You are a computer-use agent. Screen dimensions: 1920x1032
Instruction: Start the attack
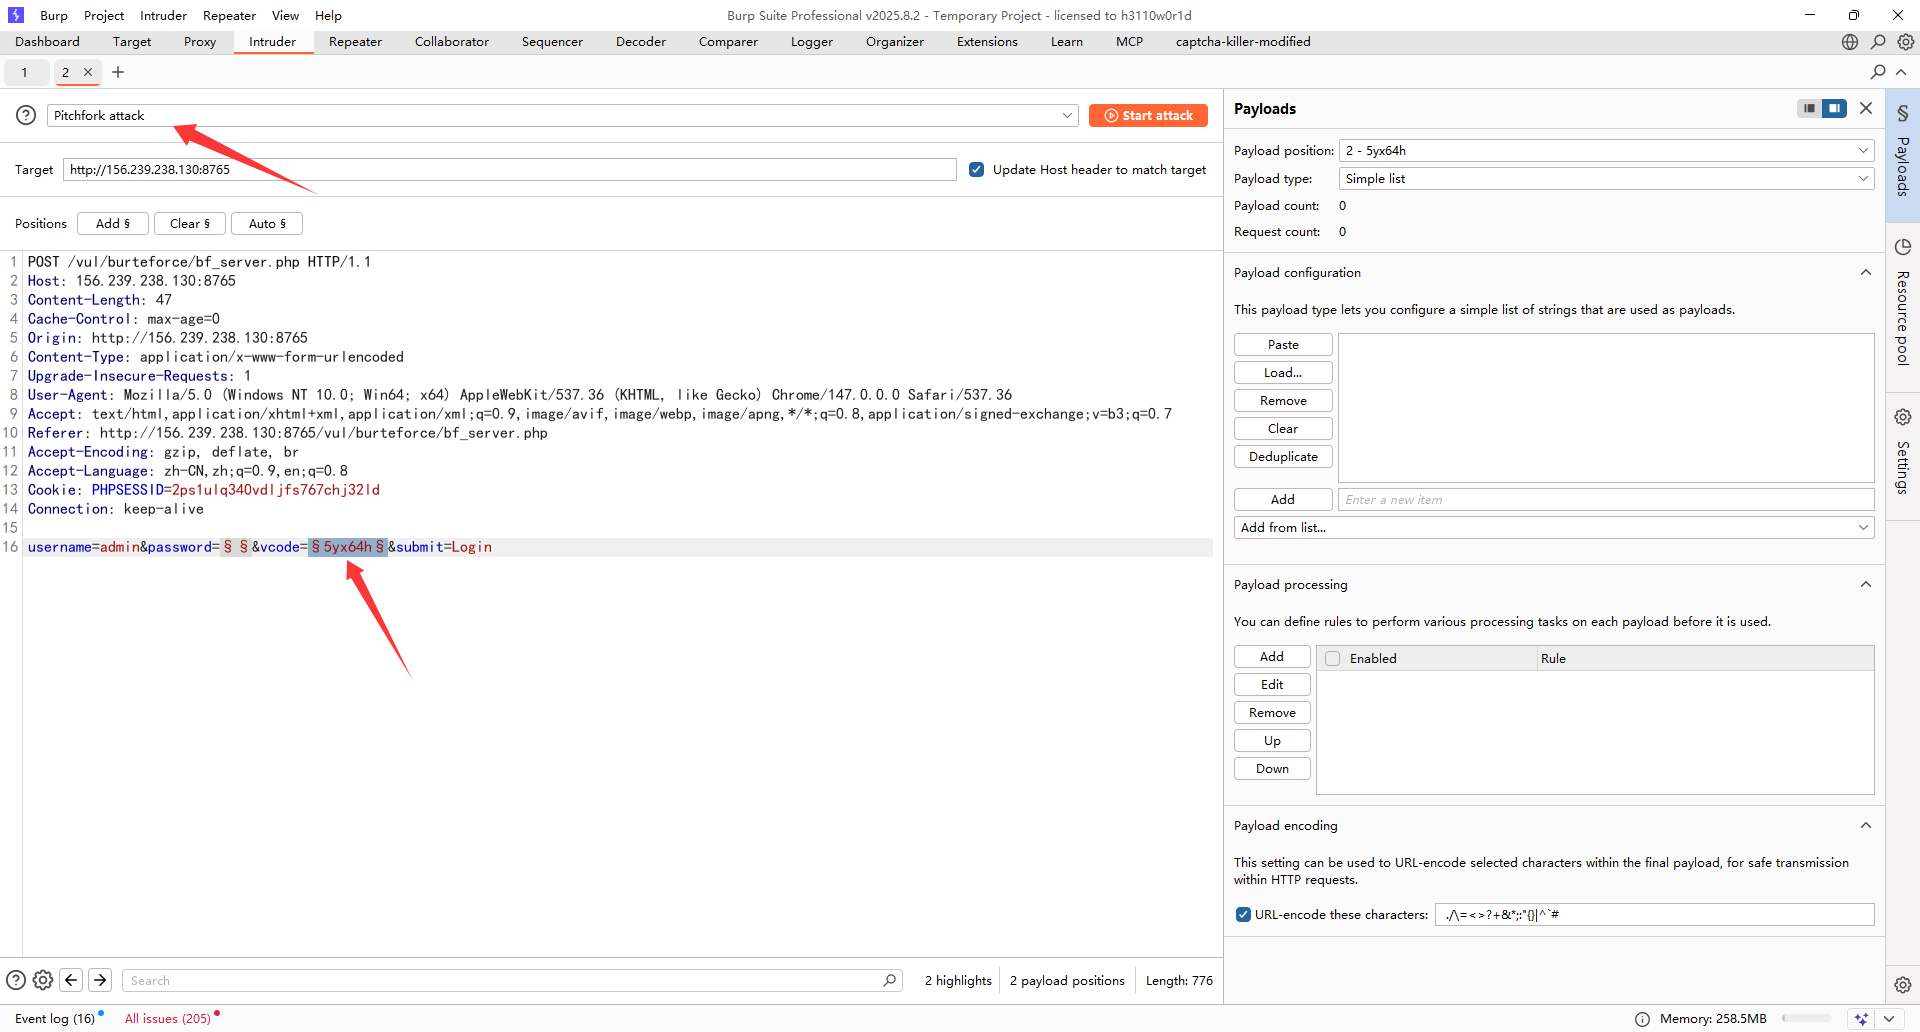pyautogui.click(x=1148, y=116)
